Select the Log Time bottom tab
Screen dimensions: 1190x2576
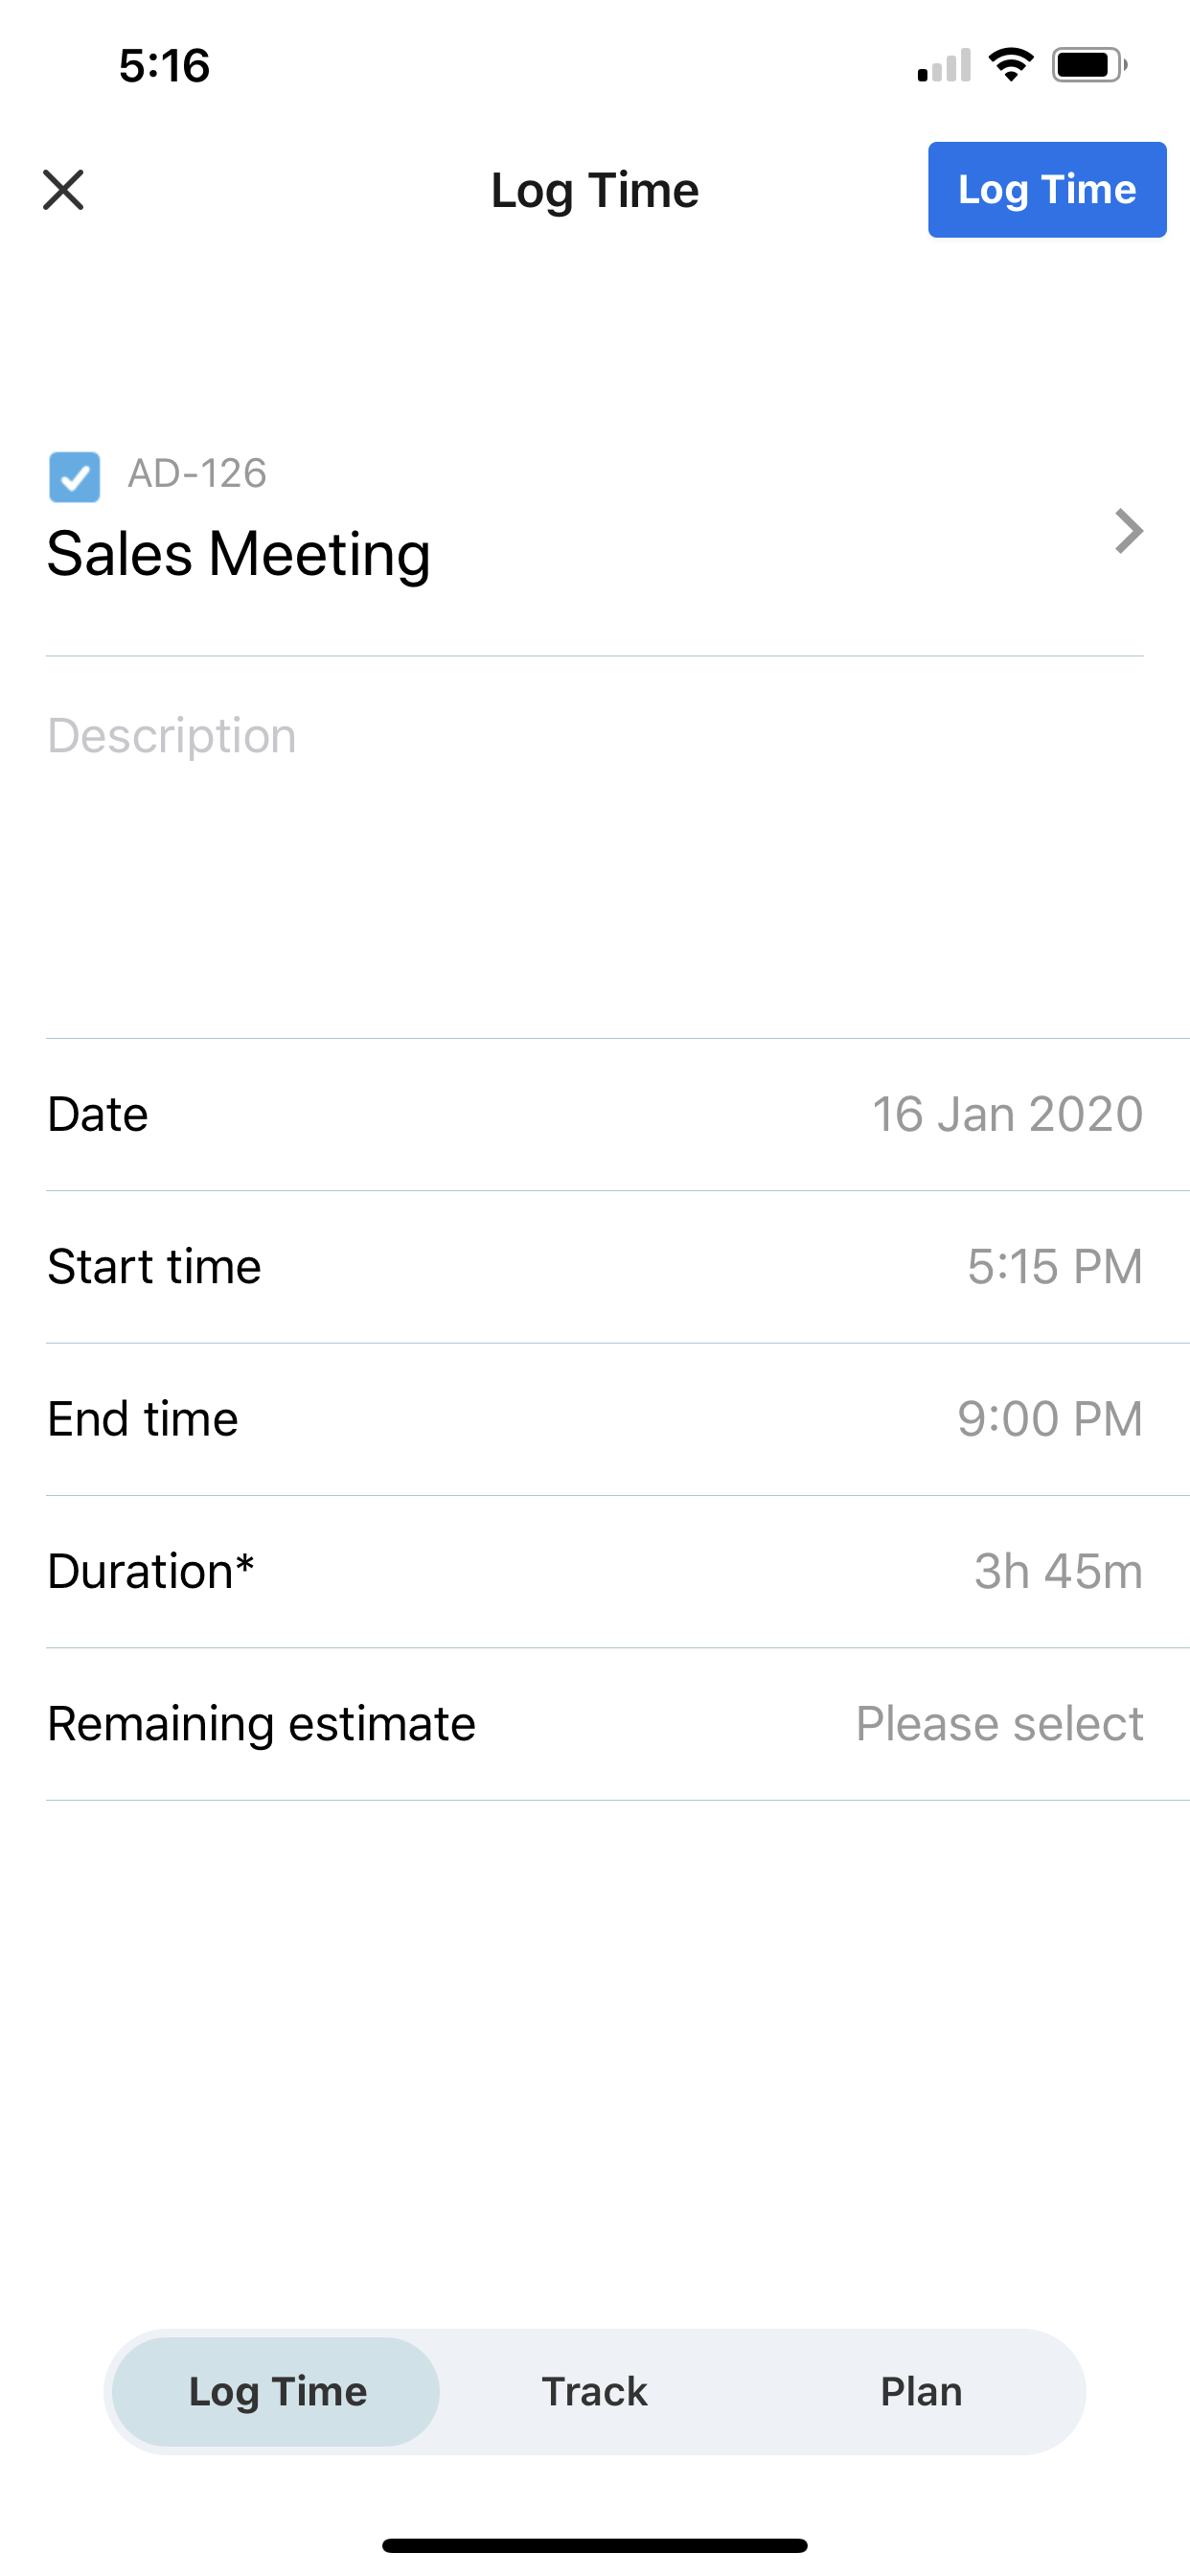[277, 2392]
